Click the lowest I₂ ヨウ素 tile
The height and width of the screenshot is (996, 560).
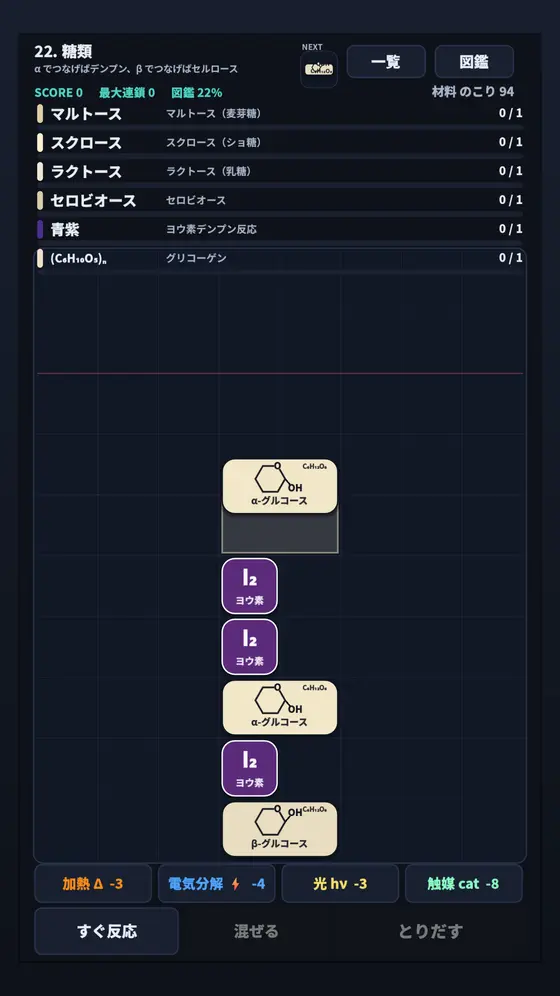tap(250, 769)
